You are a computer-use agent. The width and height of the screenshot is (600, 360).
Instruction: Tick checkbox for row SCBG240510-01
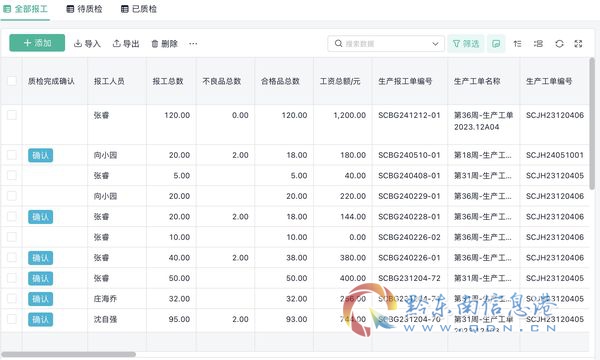(x=12, y=155)
